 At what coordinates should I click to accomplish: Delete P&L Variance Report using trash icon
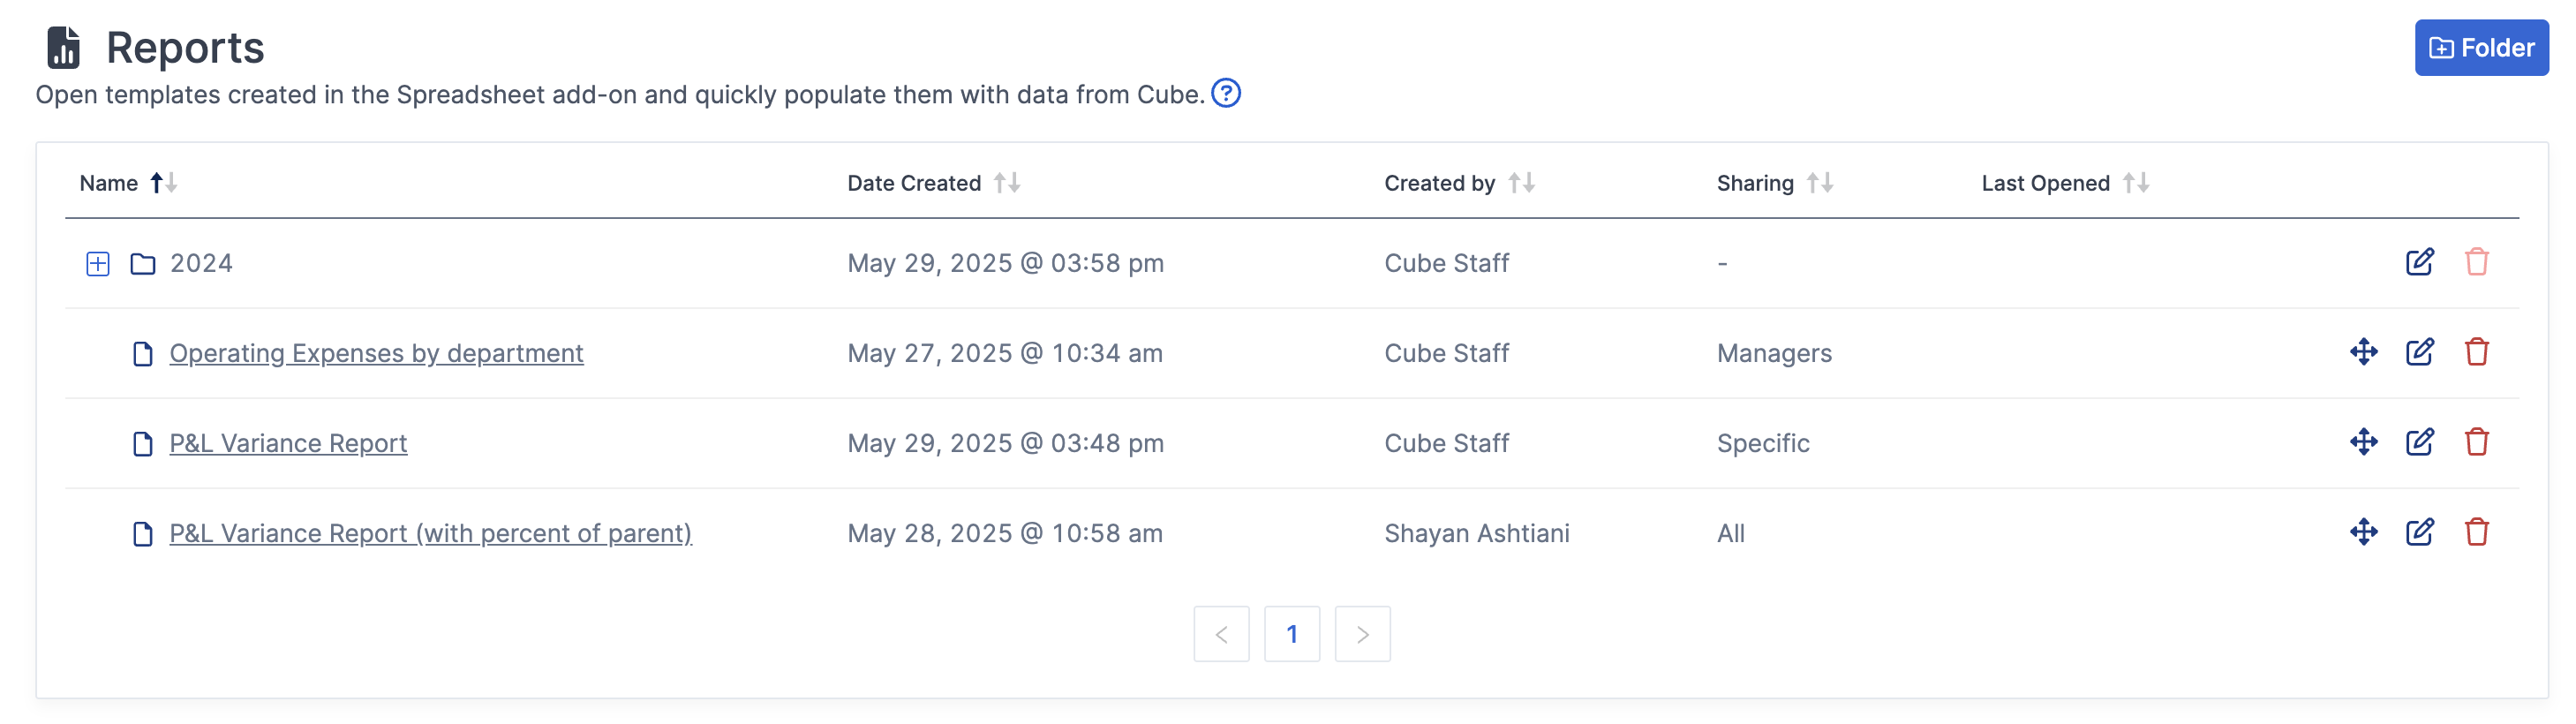pyautogui.click(x=2476, y=442)
